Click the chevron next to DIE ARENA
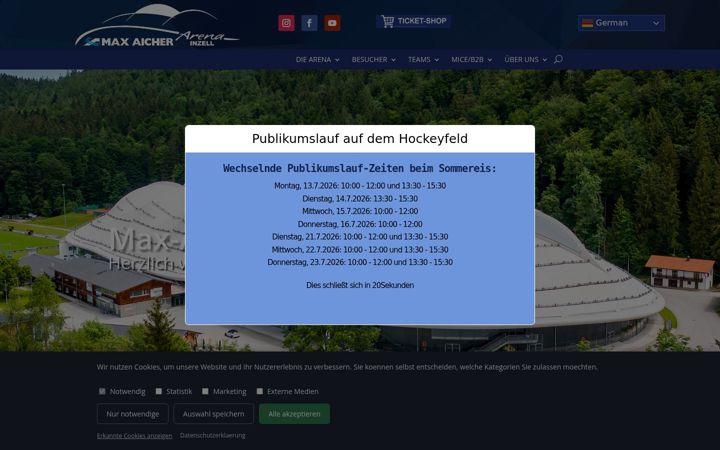The height and width of the screenshot is (450, 720). 337,60
